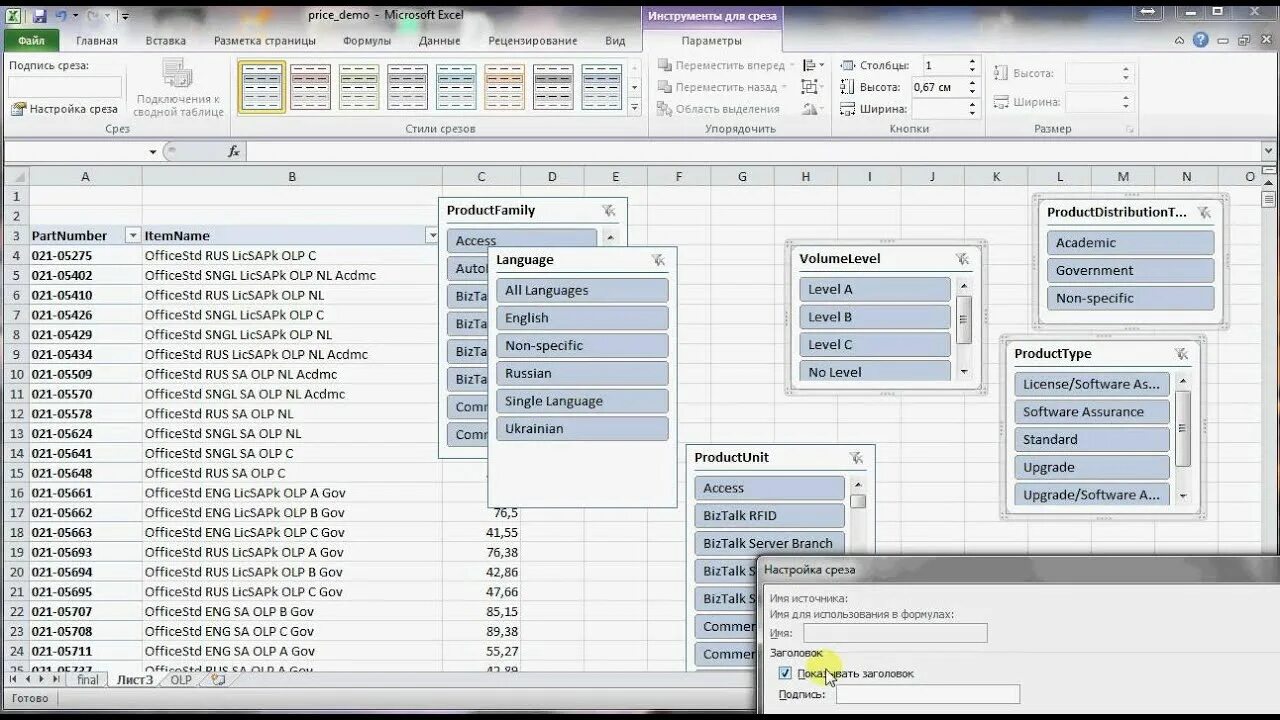The image size is (1280, 720).
Task: Select BizTalk RFID in ProductUnit slicer
Action: pyautogui.click(x=770, y=515)
